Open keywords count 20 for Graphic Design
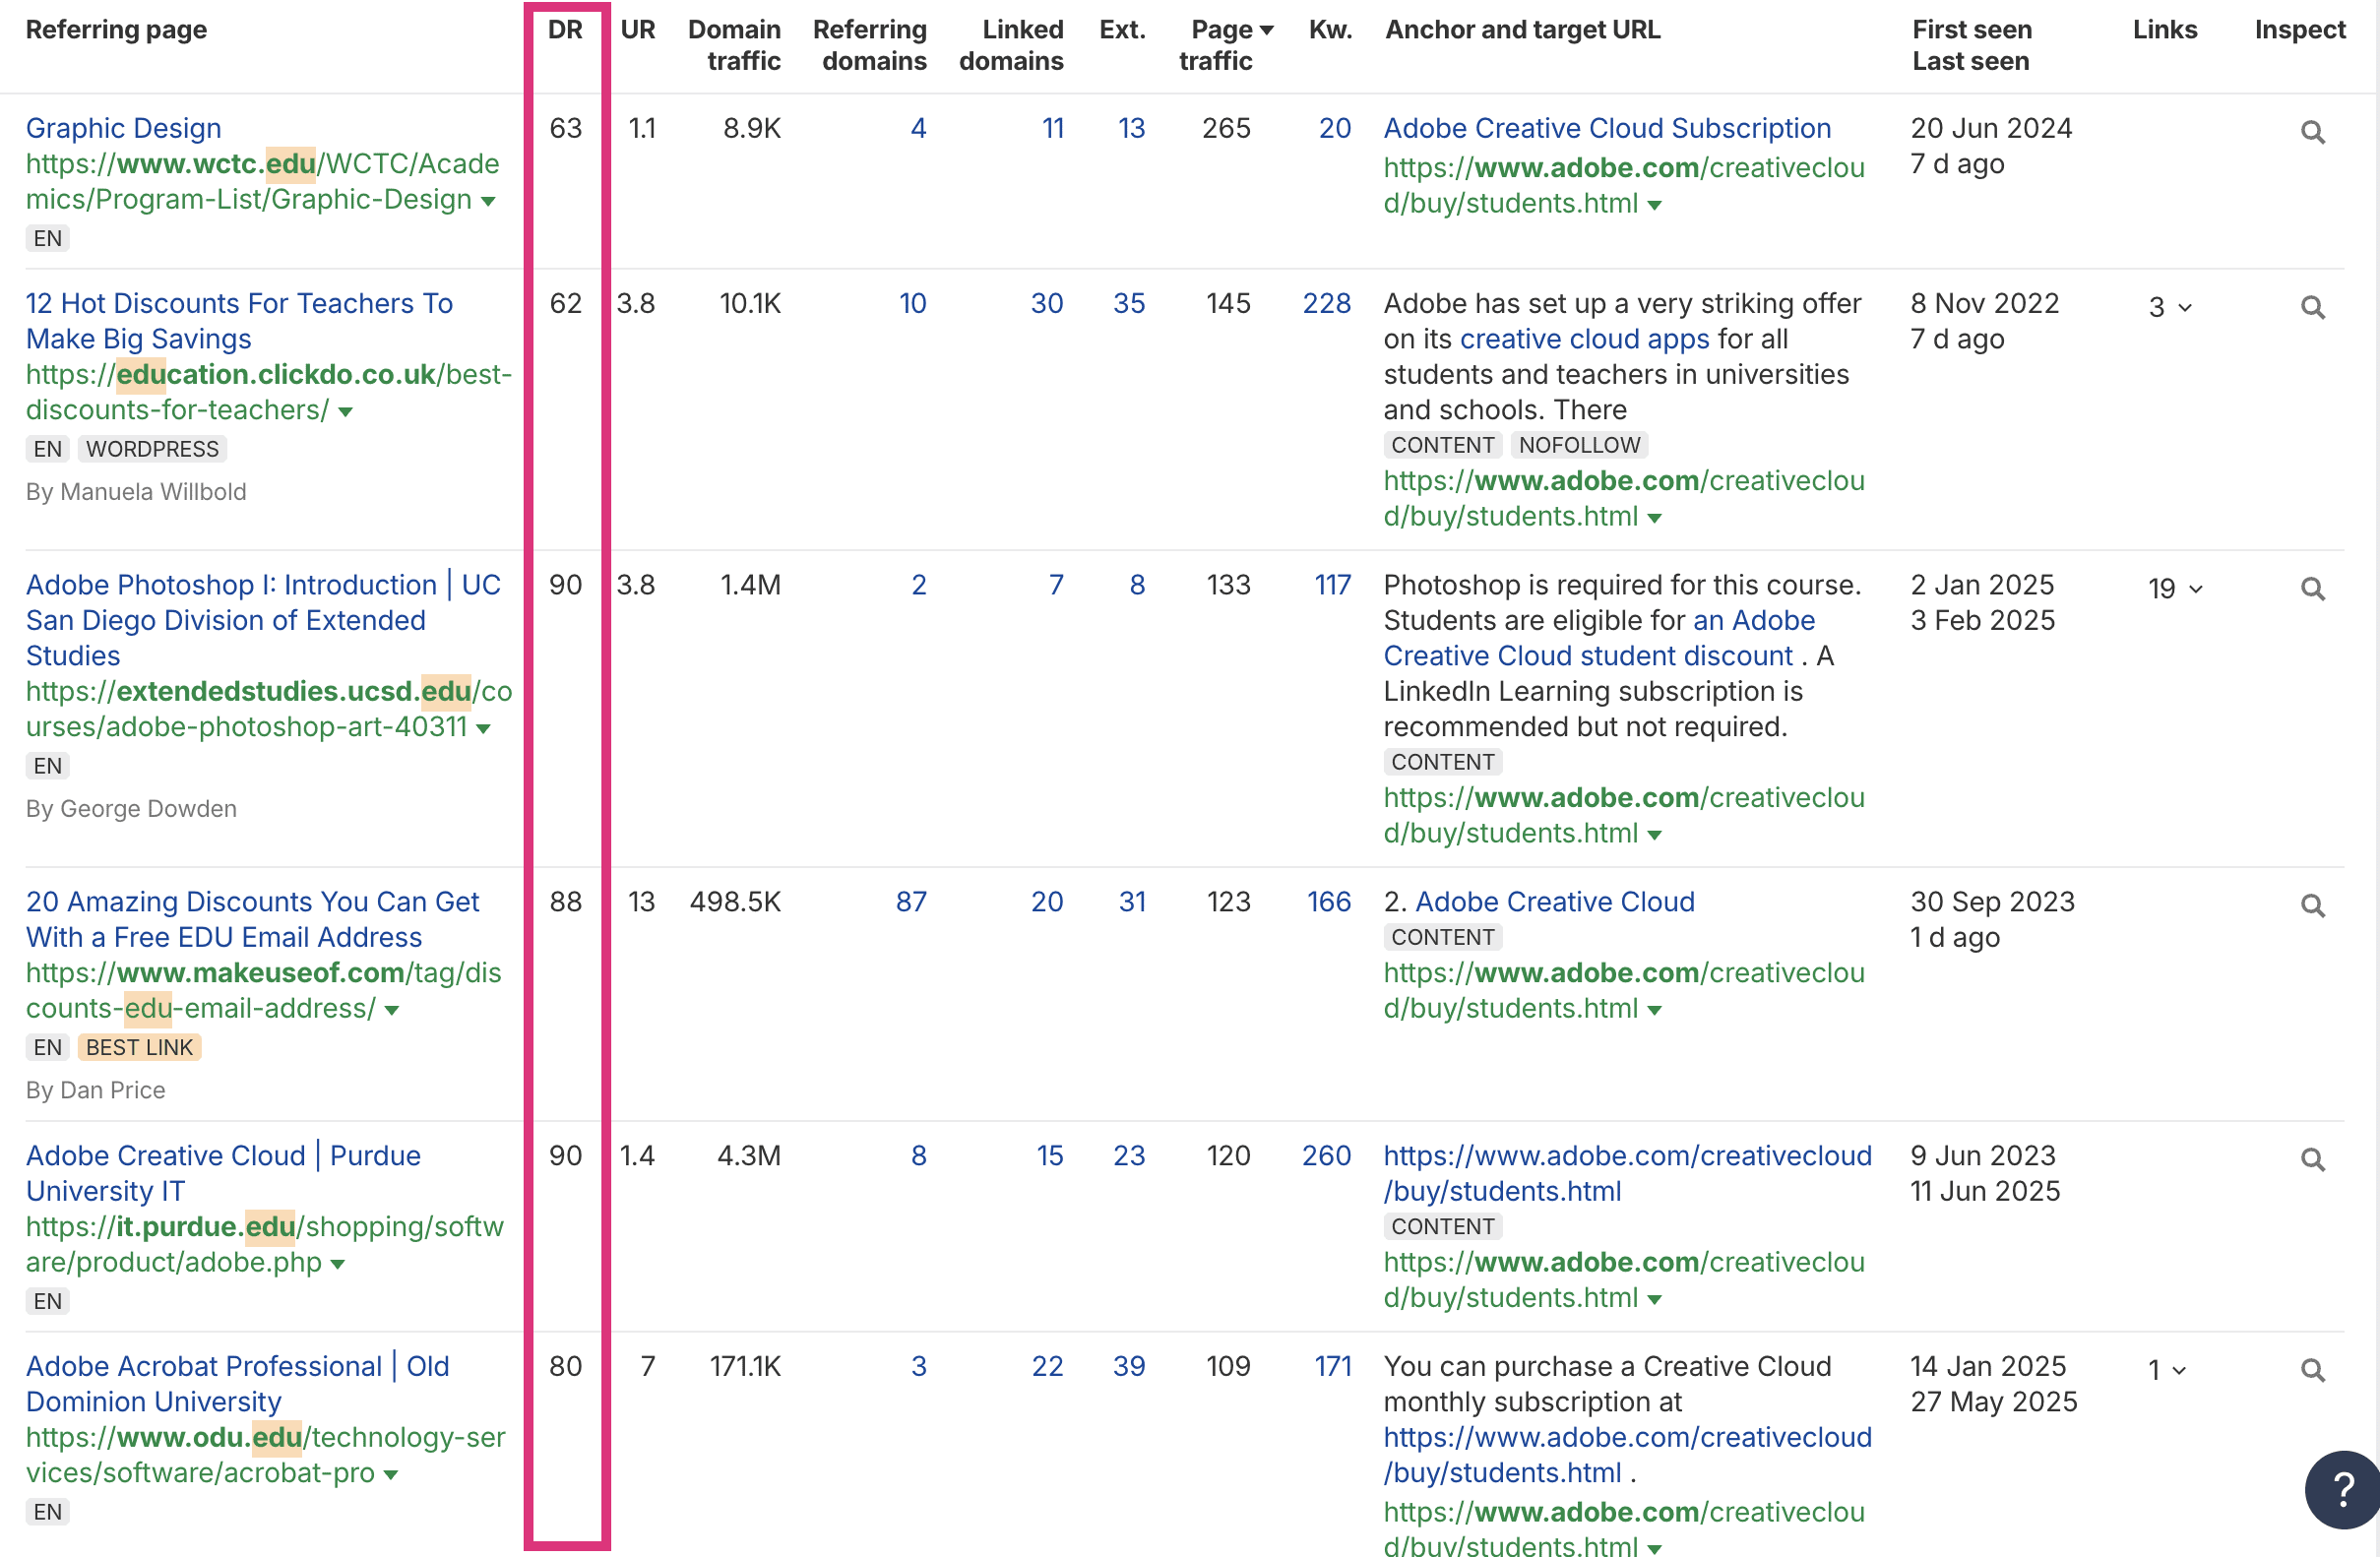Screen dimensions: 2380x1557 coord(1335,128)
